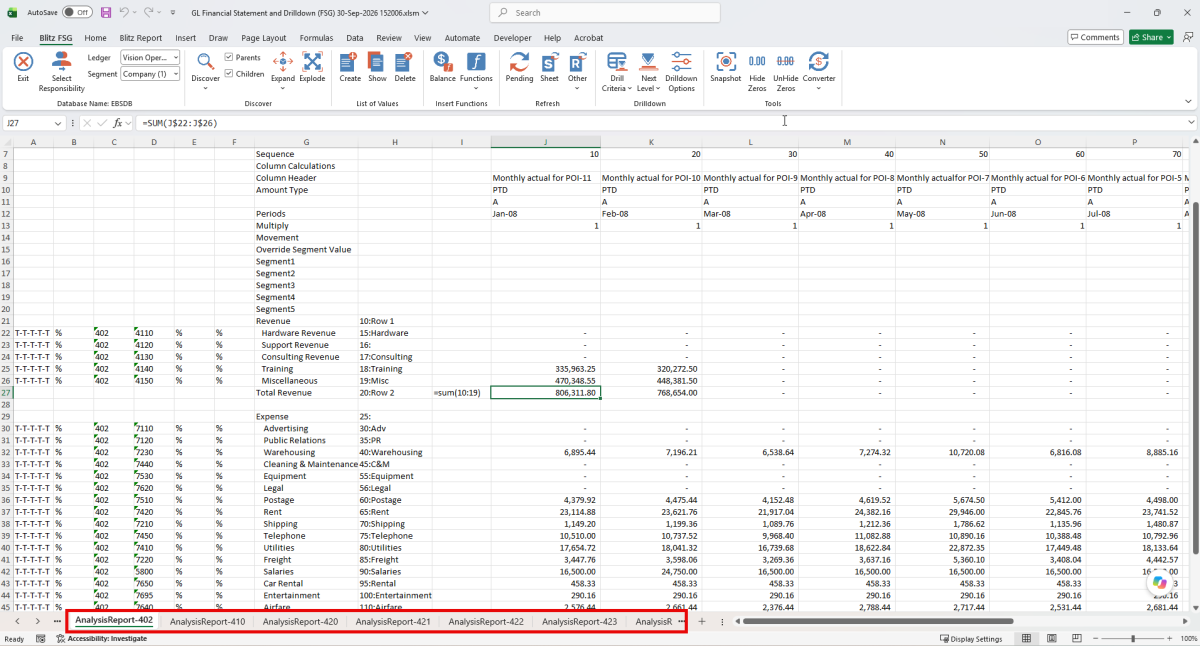Open Next Level drilldown menu
Image resolution: width=1200 pixels, height=646 pixels.
pyautogui.click(x=648, y=71)
